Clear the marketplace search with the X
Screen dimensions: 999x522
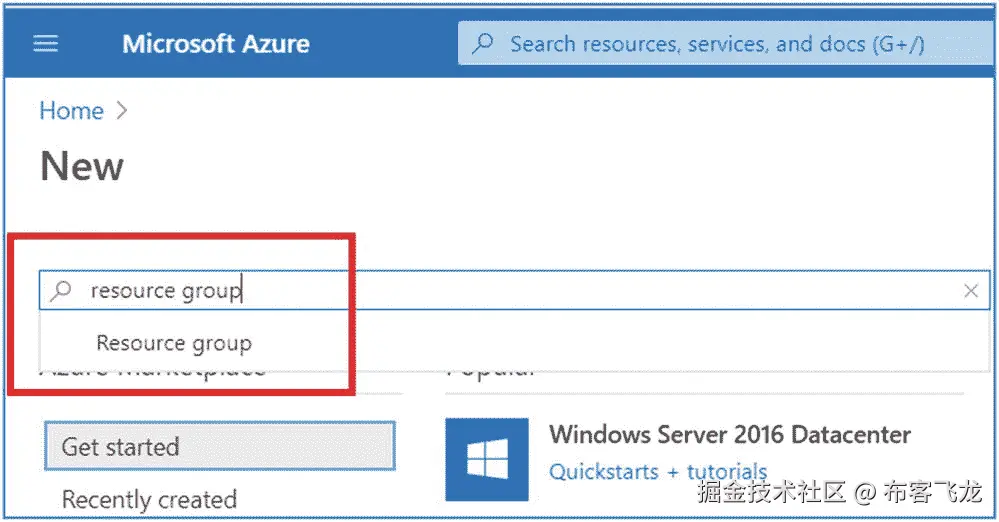970,291
